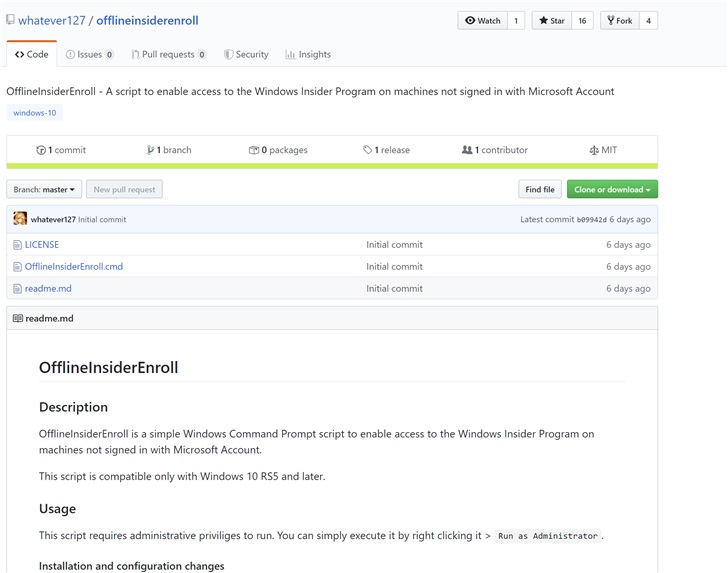Click the Issues tab exclamation icon
This screenshot has width=728, height=573.
coord(70,54)
